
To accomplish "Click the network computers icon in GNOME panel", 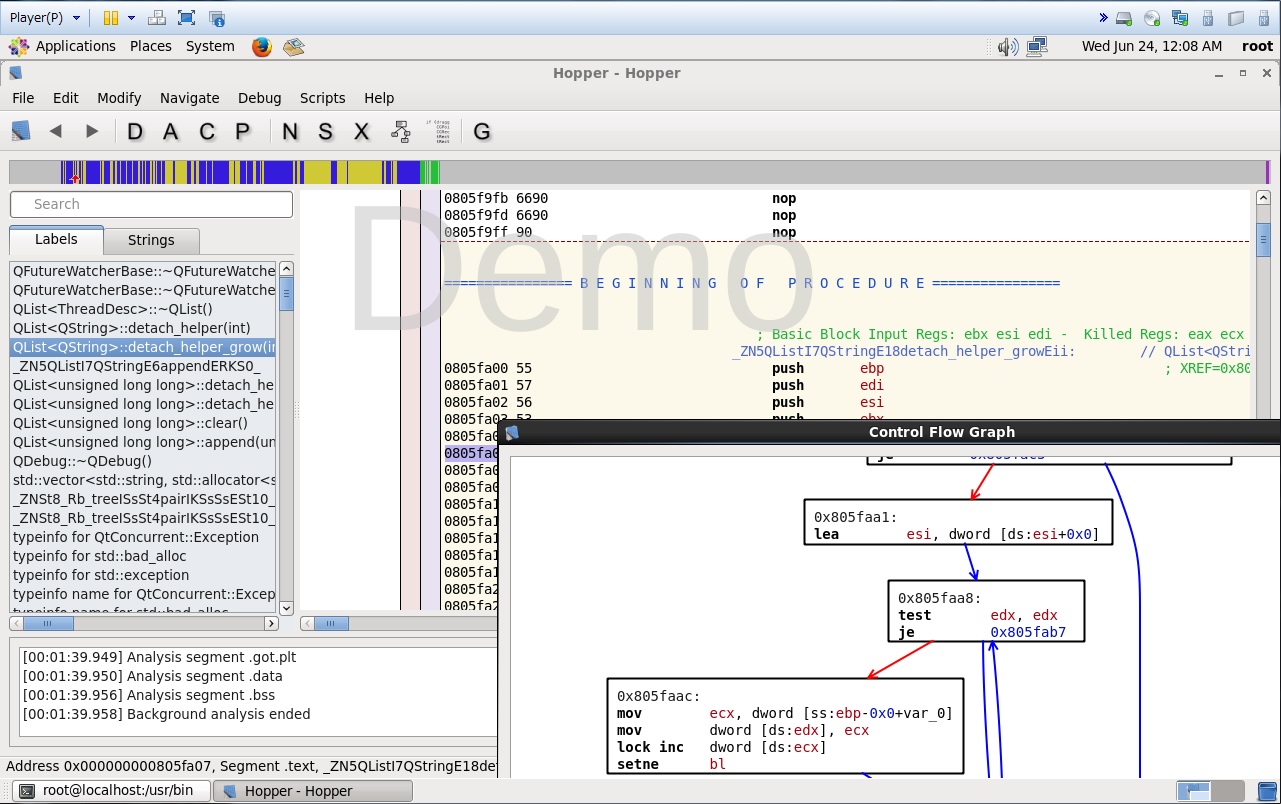I will (1036, 47).
